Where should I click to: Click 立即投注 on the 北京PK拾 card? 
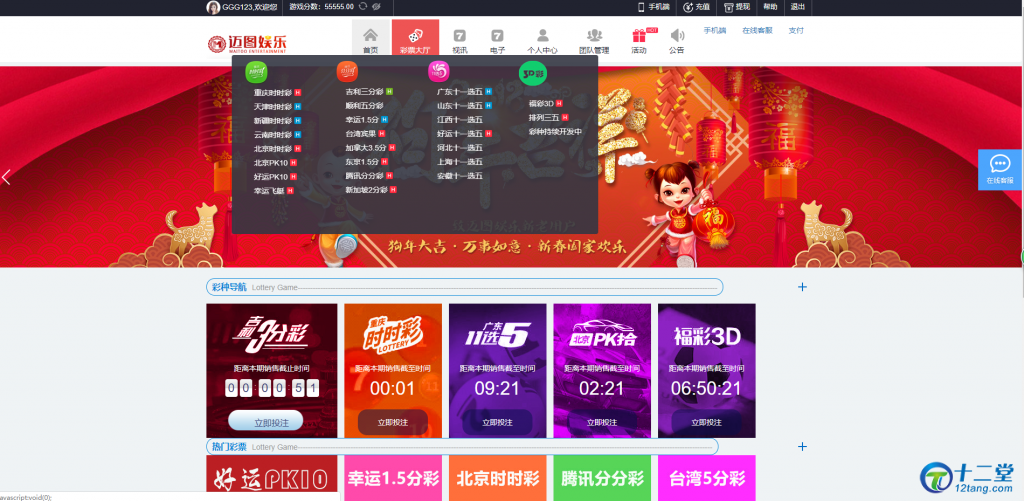(x=601, y=422)
